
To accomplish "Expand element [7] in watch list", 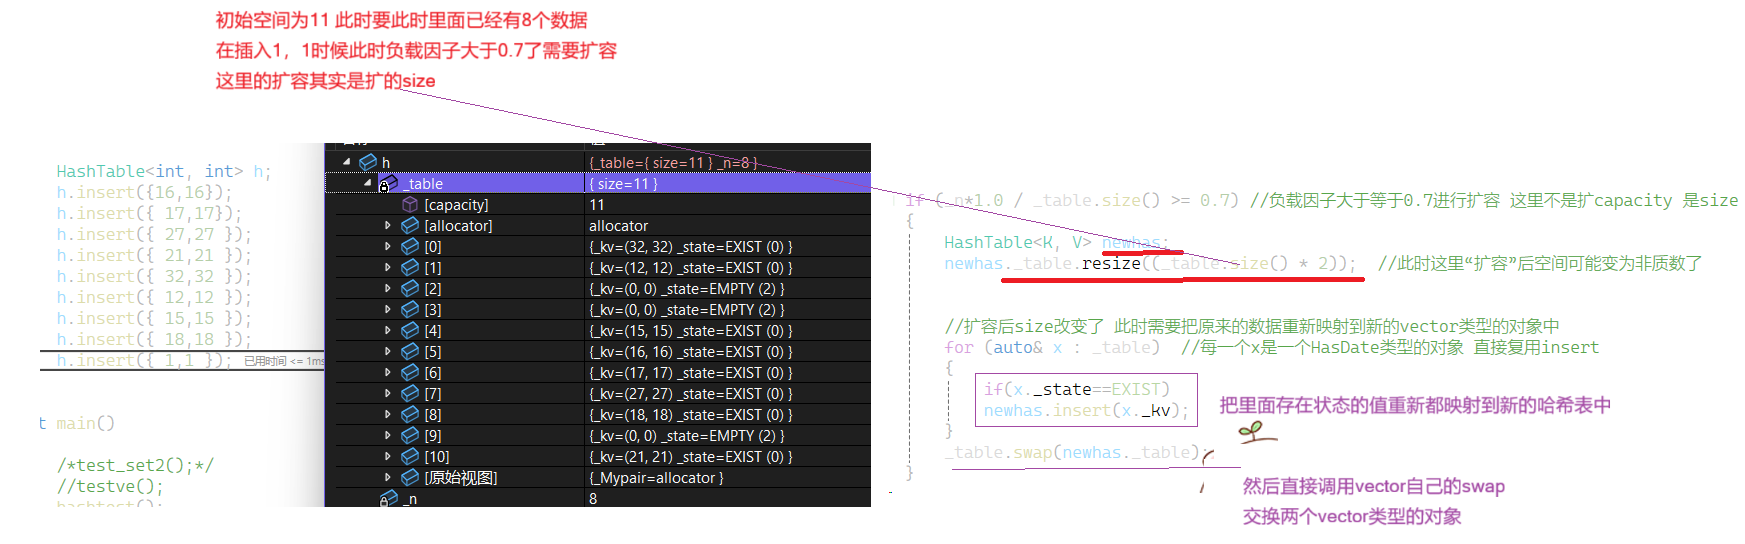I will click(388, 393).
